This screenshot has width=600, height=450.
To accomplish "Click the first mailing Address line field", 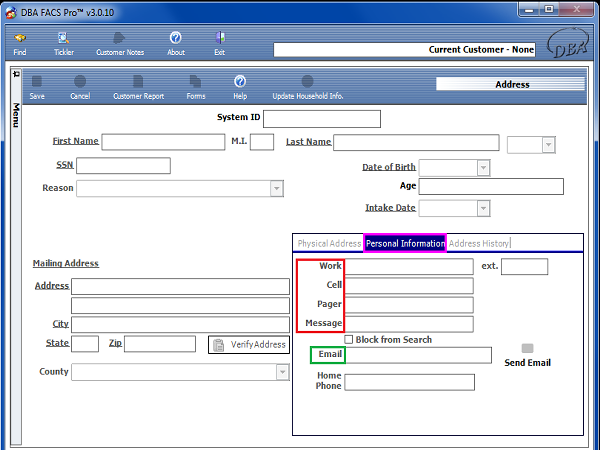I will click(x=180, y=287).
